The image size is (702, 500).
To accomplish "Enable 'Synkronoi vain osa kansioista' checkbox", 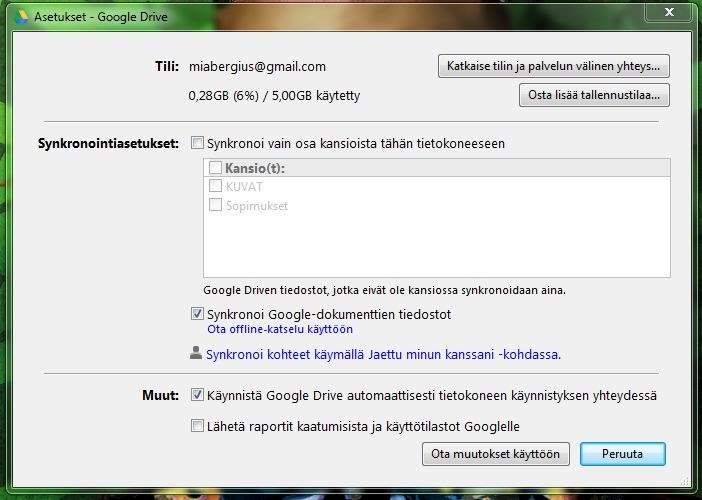I will [197, 143].
